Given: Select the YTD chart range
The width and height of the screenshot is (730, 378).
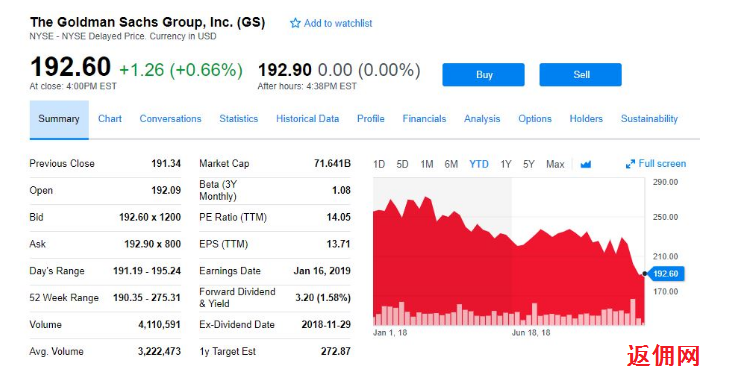Looking at the screenshot, I should click(479, 164).
